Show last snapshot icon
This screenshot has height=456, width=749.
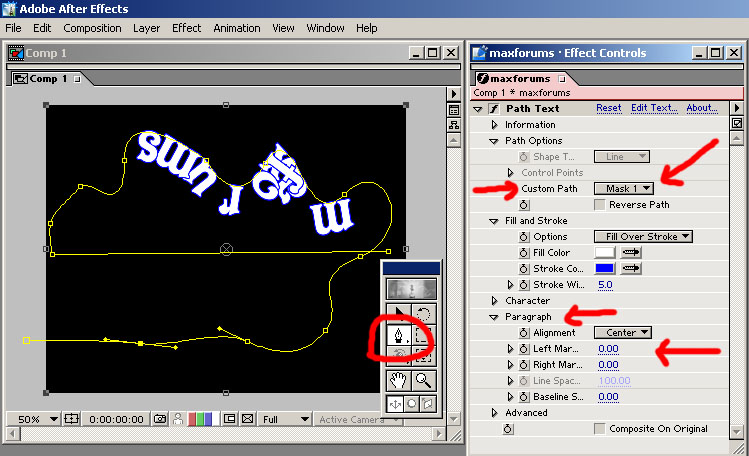click(178, 419)
